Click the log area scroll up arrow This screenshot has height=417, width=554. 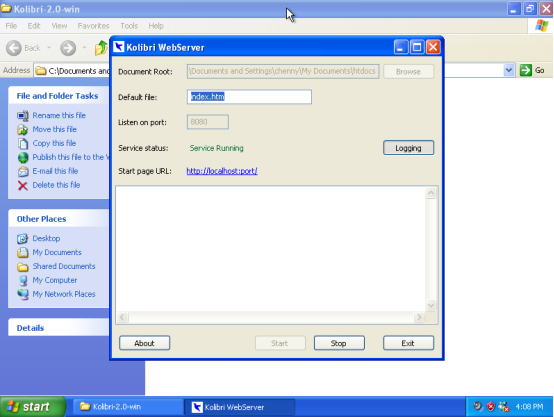click(431, 193)
